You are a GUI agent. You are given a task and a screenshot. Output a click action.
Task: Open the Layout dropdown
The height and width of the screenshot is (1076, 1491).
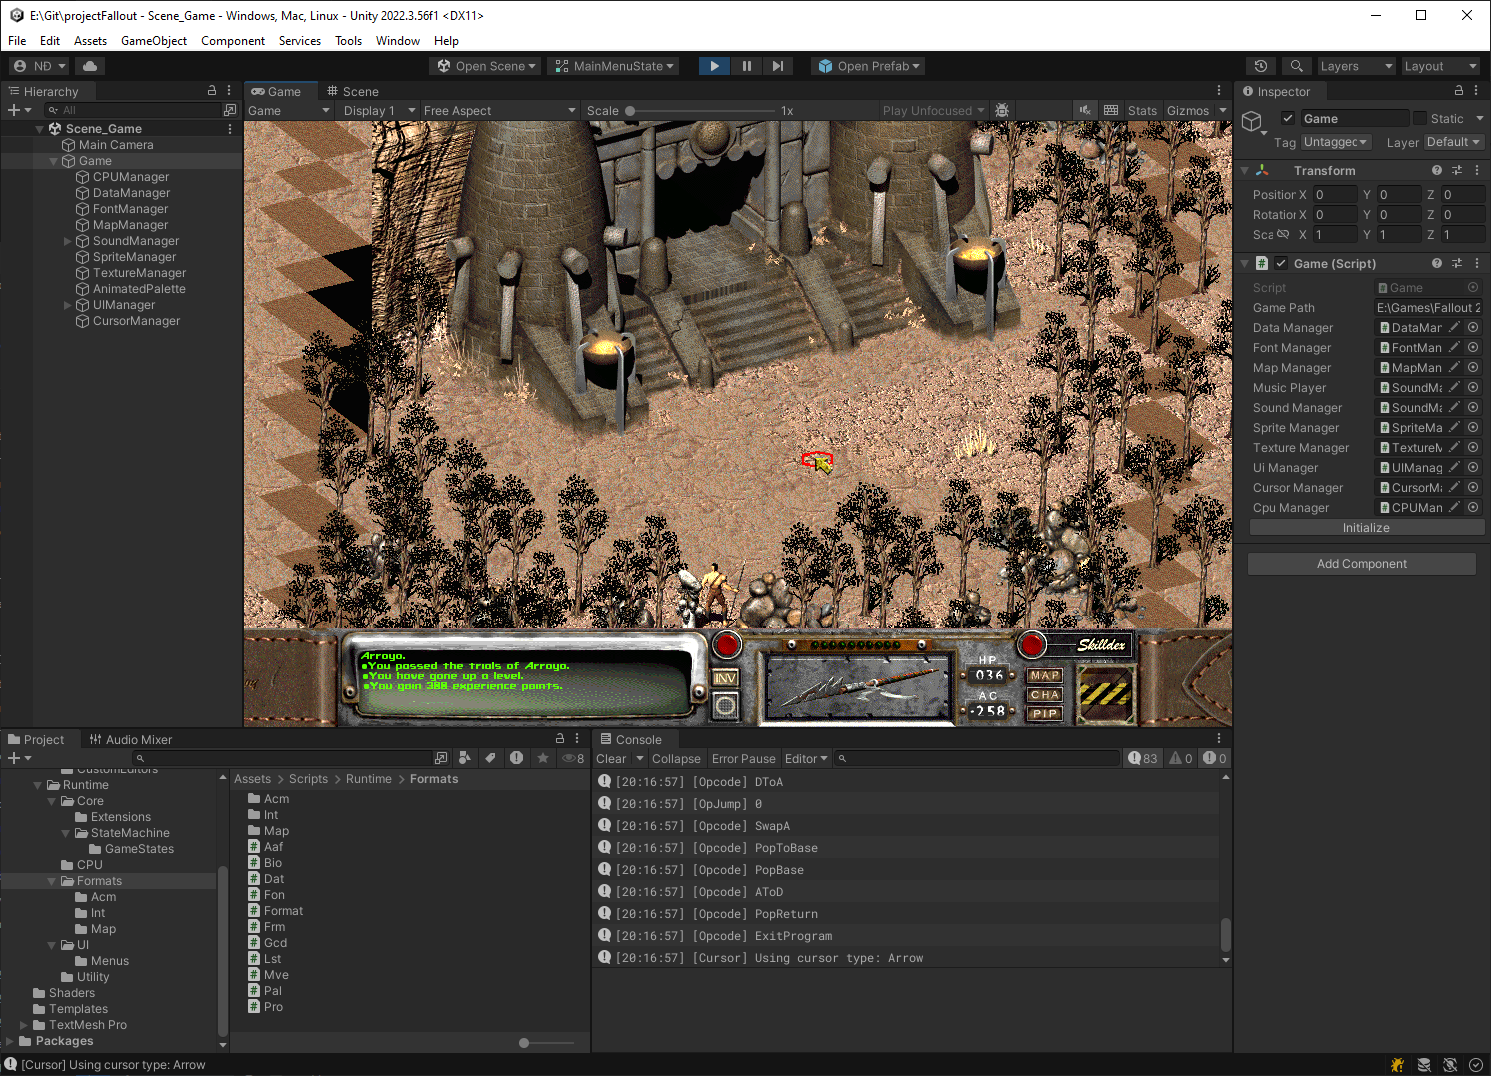[1440, 66]
